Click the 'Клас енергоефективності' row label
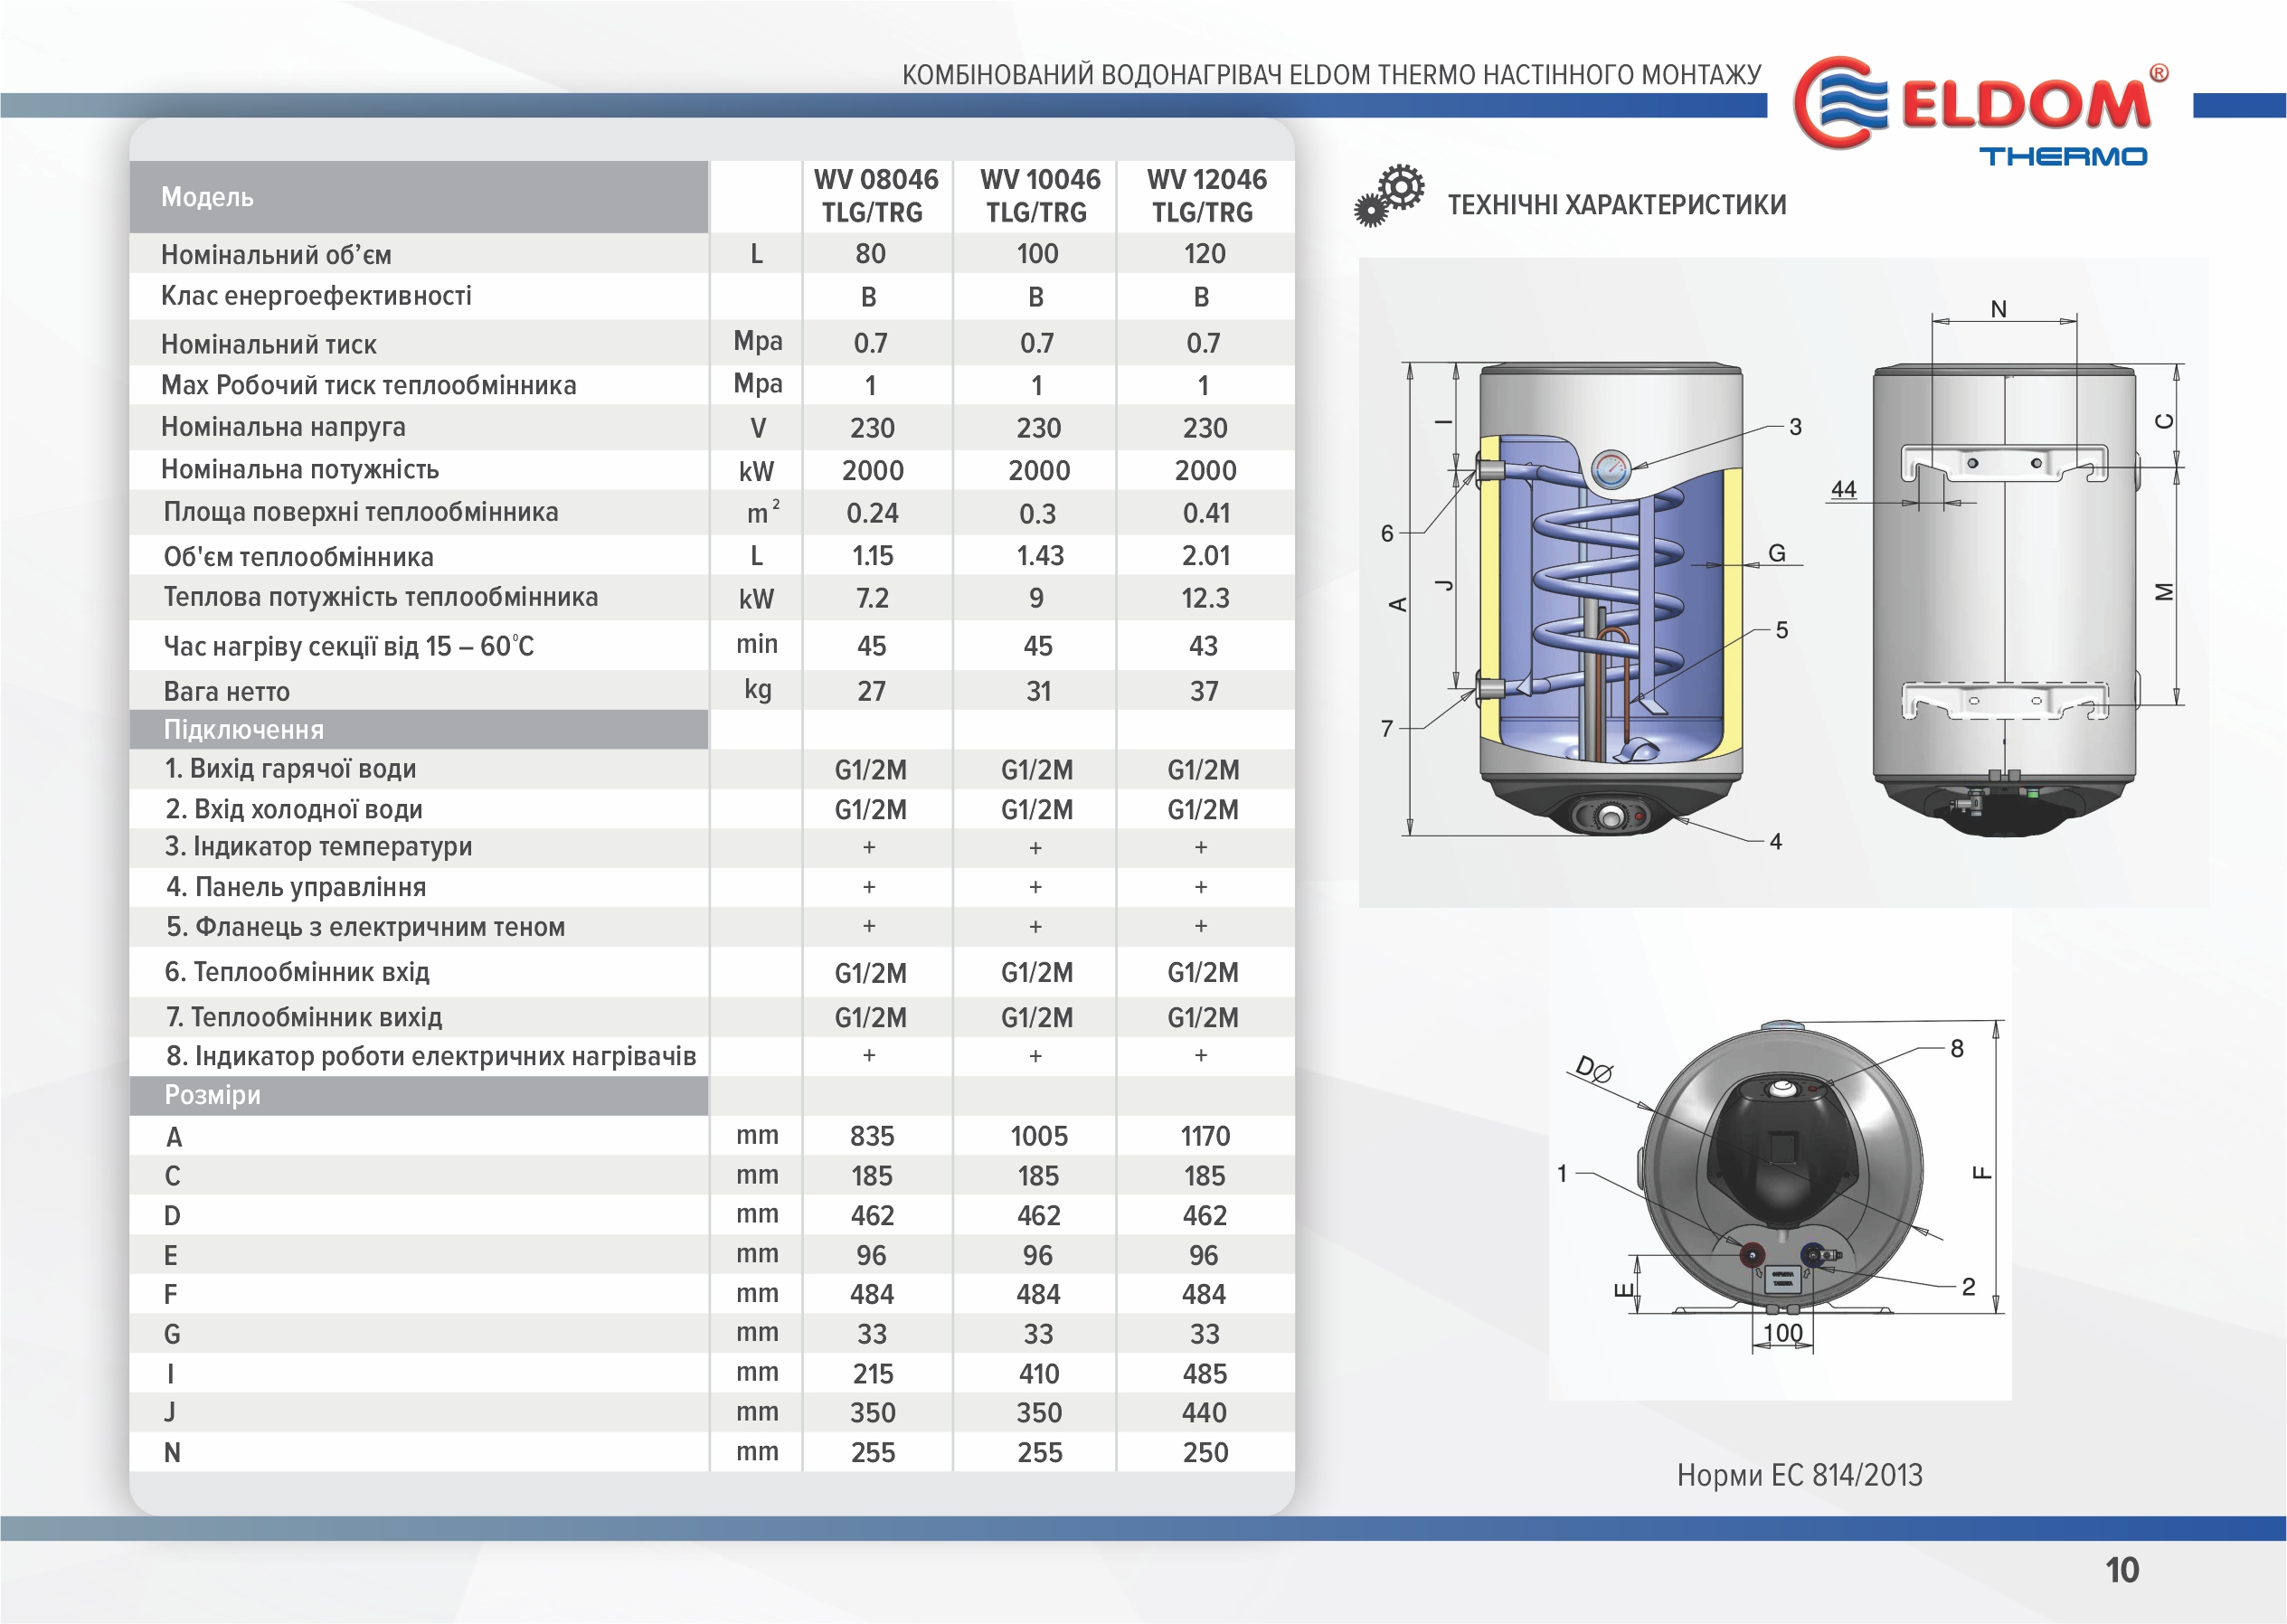Image resolution: width=2287 pixels, height=1624 pixels. (x=316, y=296)
